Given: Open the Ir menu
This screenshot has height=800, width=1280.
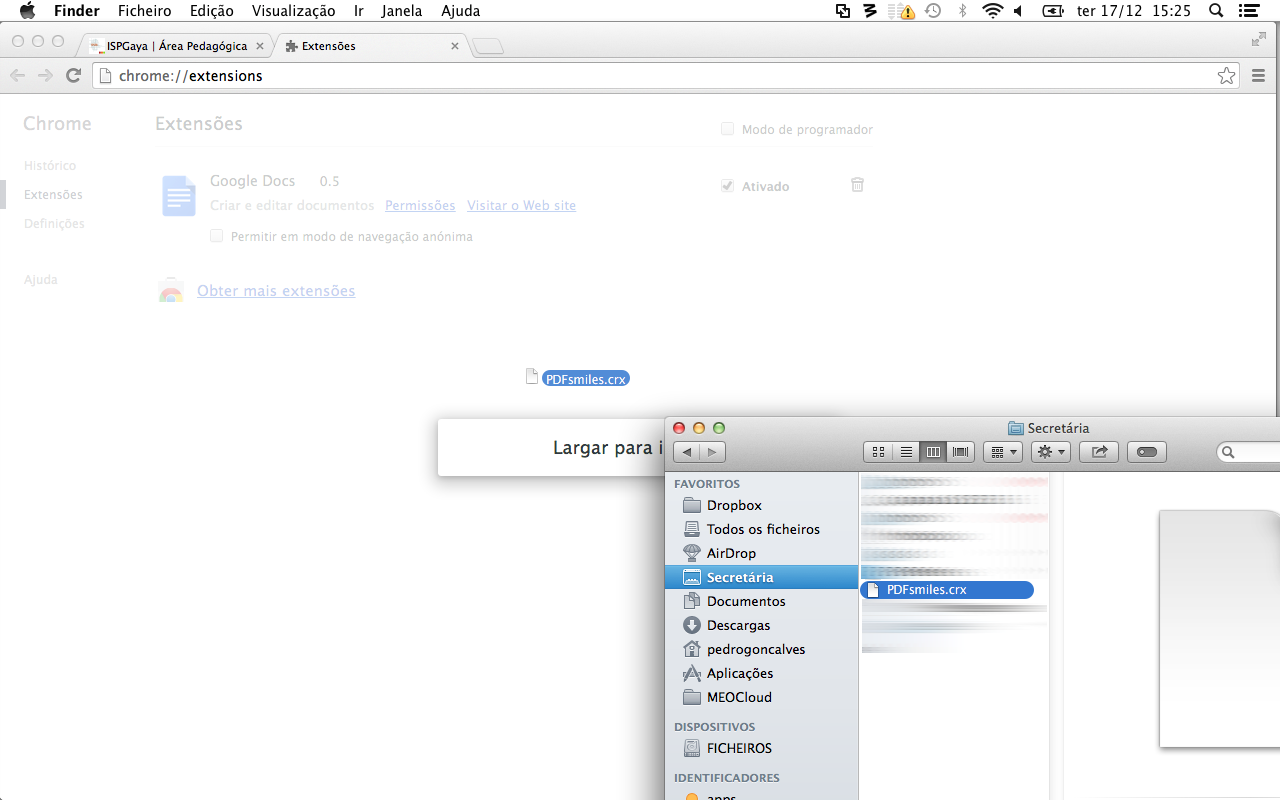Looking at the screenshot, I should tap(359, 11).
